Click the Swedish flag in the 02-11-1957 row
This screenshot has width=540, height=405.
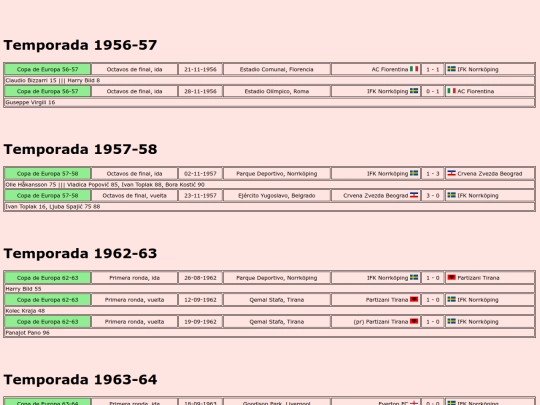tap(414, 173)
